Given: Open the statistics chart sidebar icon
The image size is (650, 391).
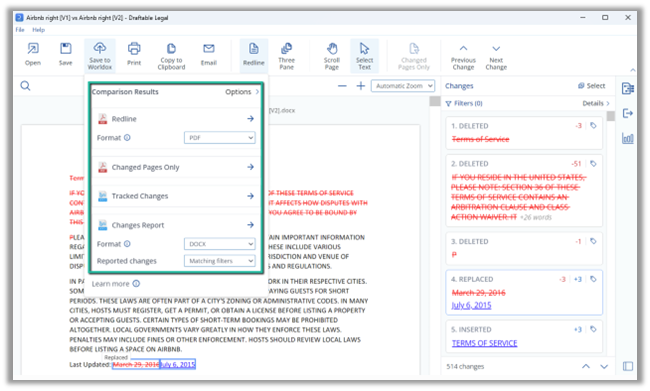Looking at the screenshot, I should (628, 138).
